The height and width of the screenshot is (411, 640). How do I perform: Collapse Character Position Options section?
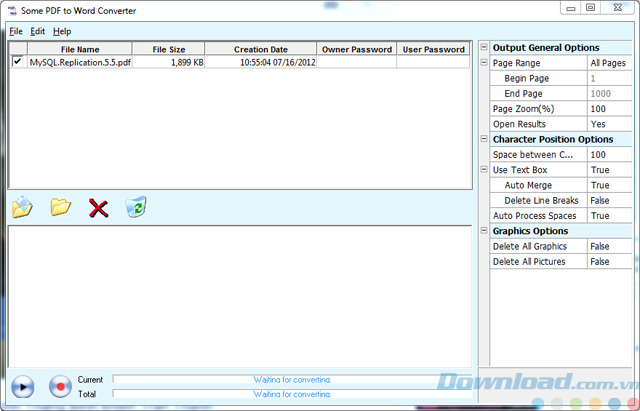[484, 139]
